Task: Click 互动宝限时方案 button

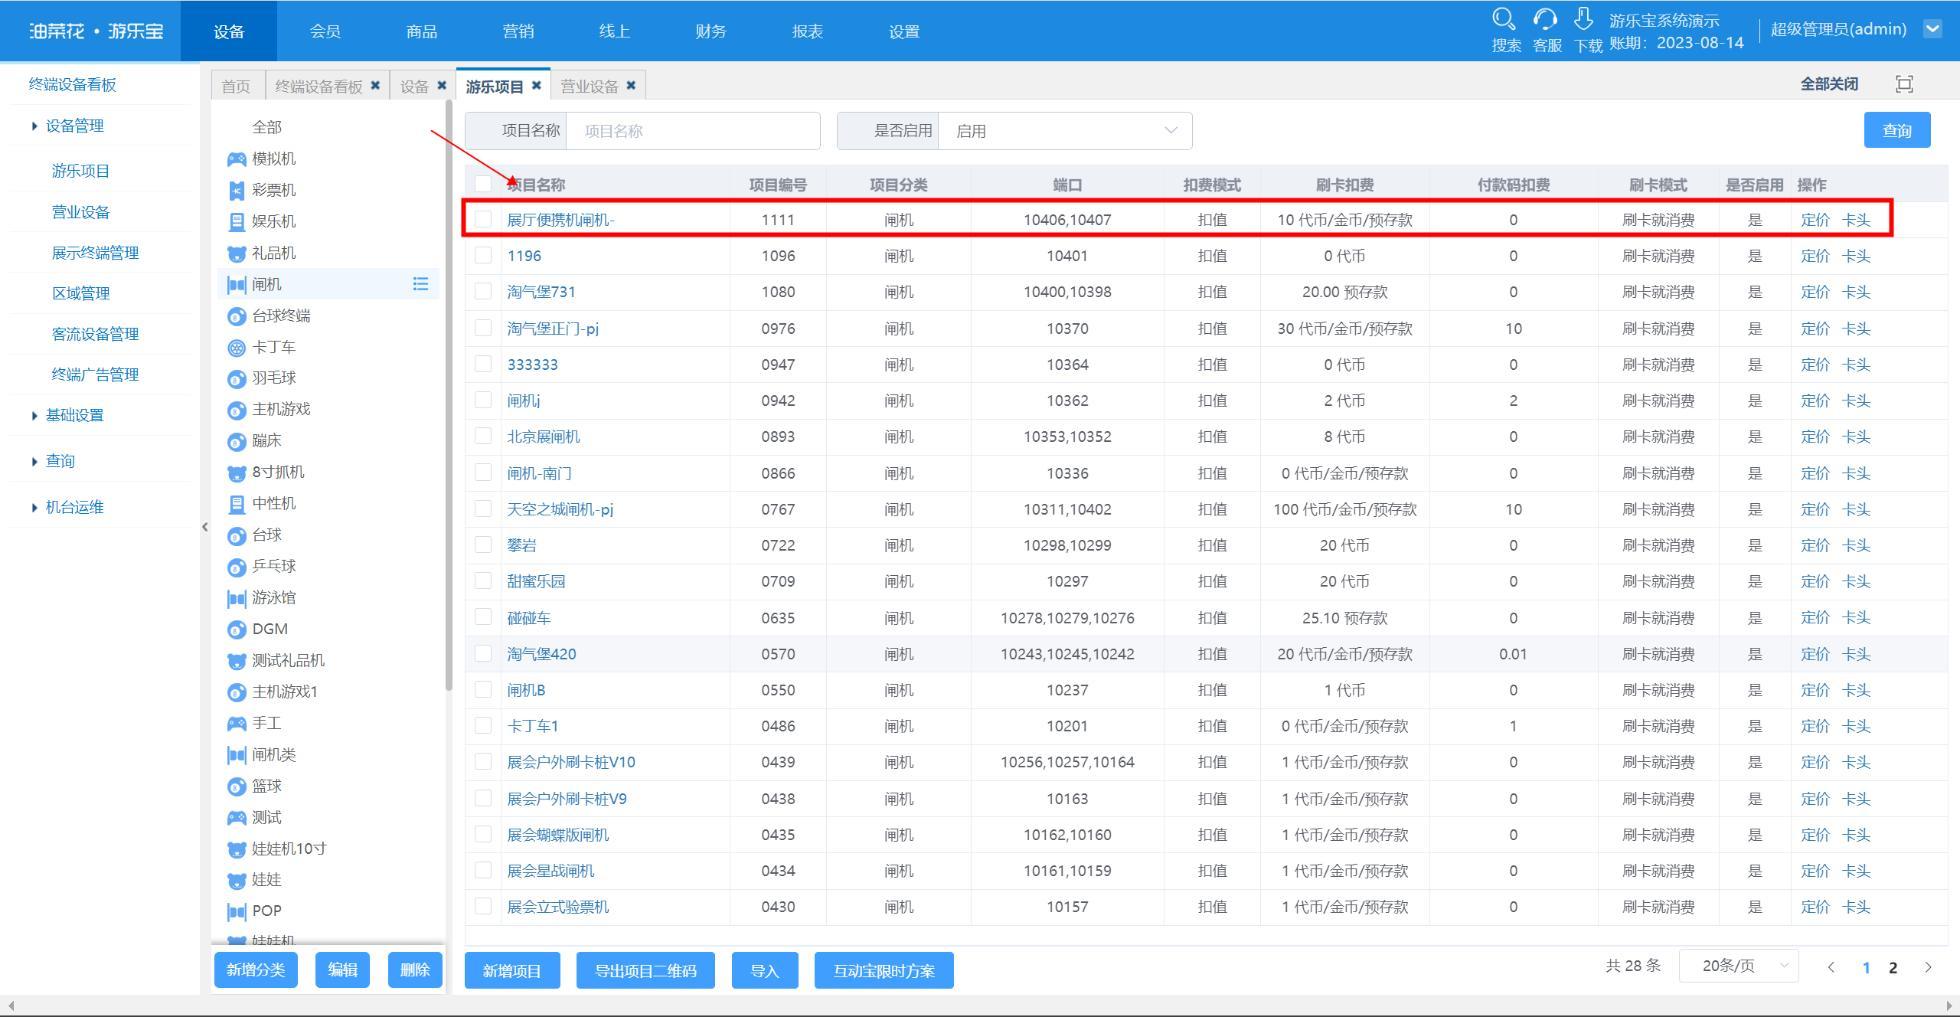Action: (x=884, y=970)
